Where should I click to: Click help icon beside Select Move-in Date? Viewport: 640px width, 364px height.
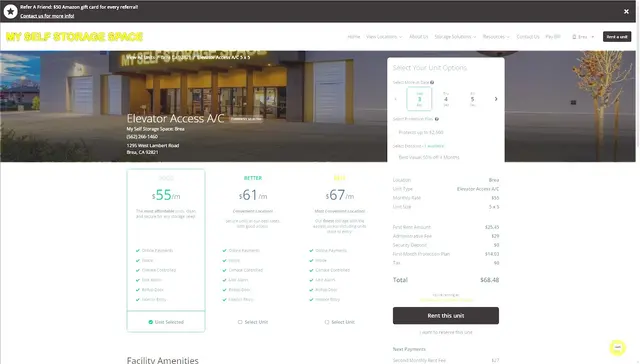(x=432, y=82)
